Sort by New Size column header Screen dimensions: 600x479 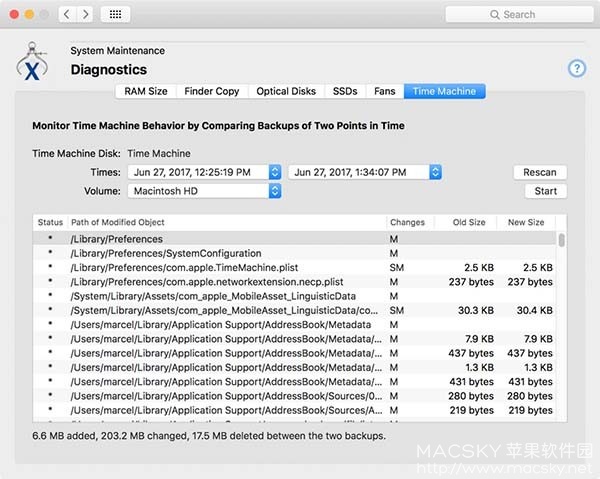click(526, 222)
